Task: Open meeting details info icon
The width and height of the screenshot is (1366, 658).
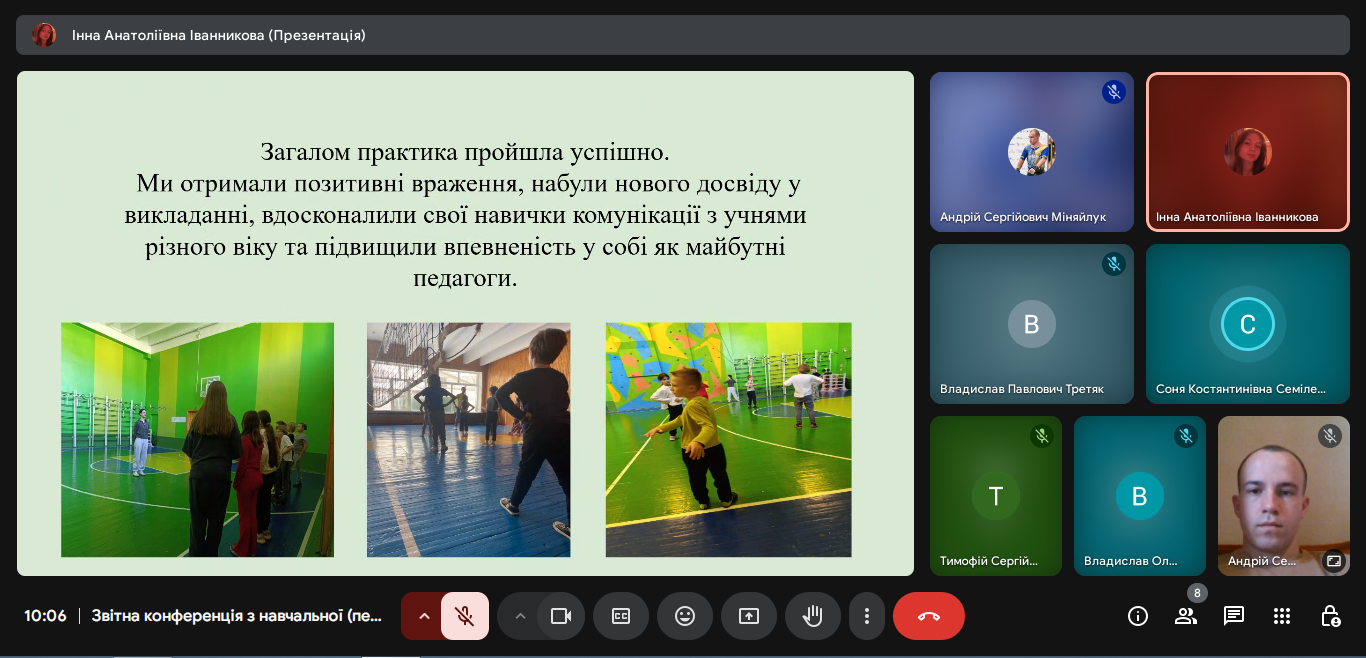Action: 1138,616
